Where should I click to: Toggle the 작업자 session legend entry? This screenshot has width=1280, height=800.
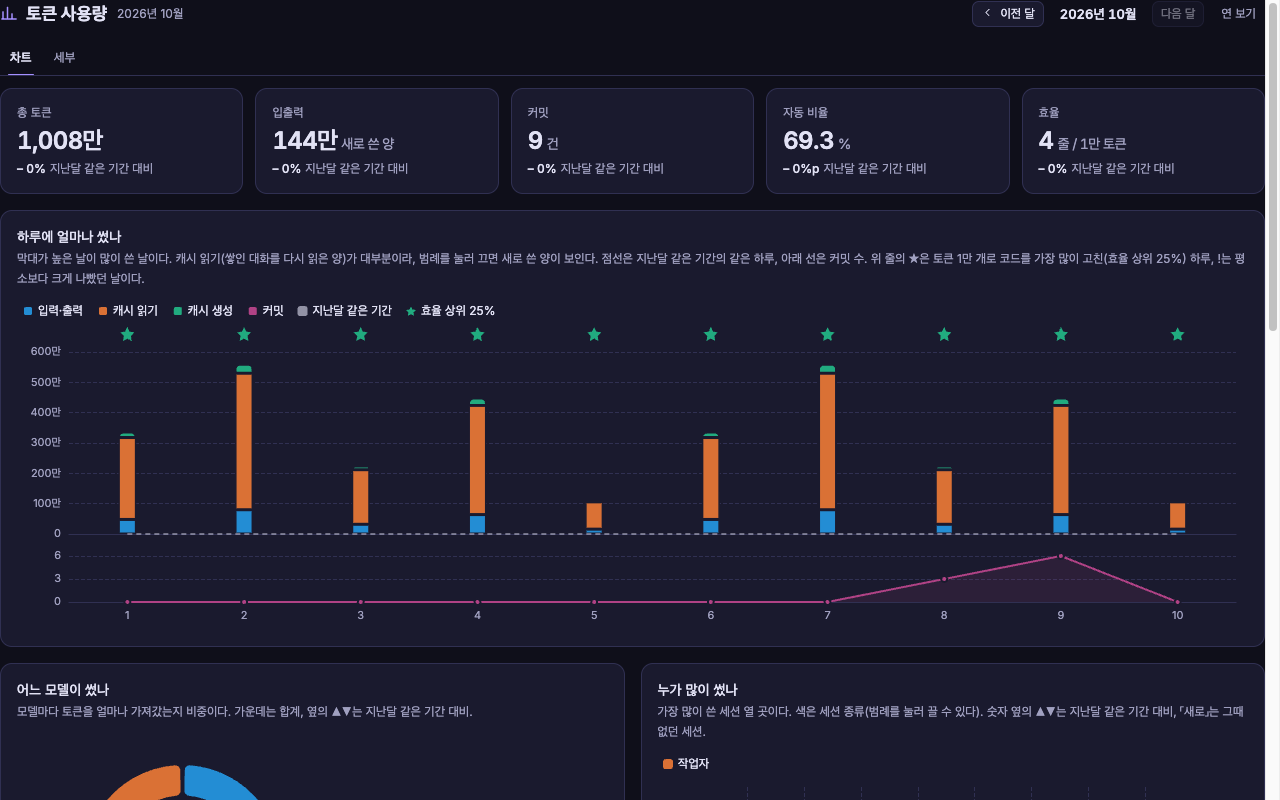[686, 764]
